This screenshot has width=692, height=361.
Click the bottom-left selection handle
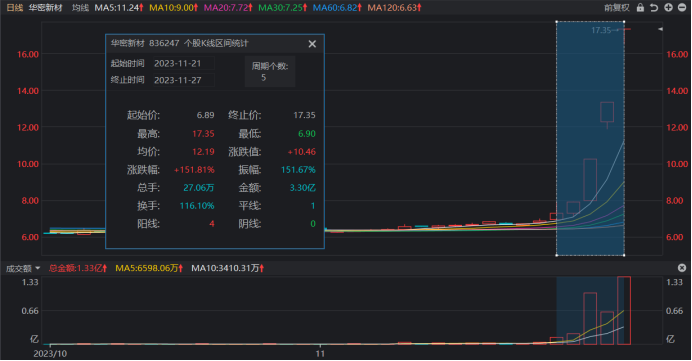pos(557,255)
